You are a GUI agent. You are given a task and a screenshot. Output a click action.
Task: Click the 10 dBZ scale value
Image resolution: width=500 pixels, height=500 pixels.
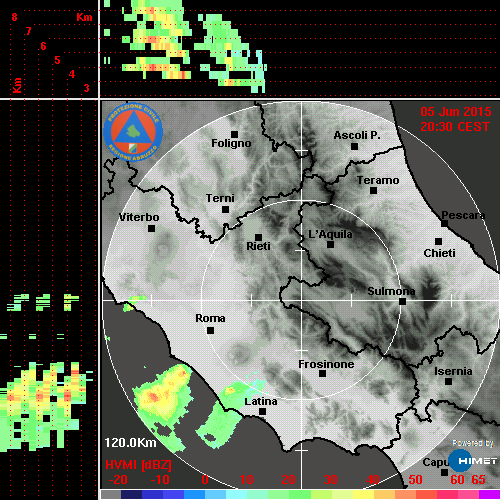[x=246, y=480]
